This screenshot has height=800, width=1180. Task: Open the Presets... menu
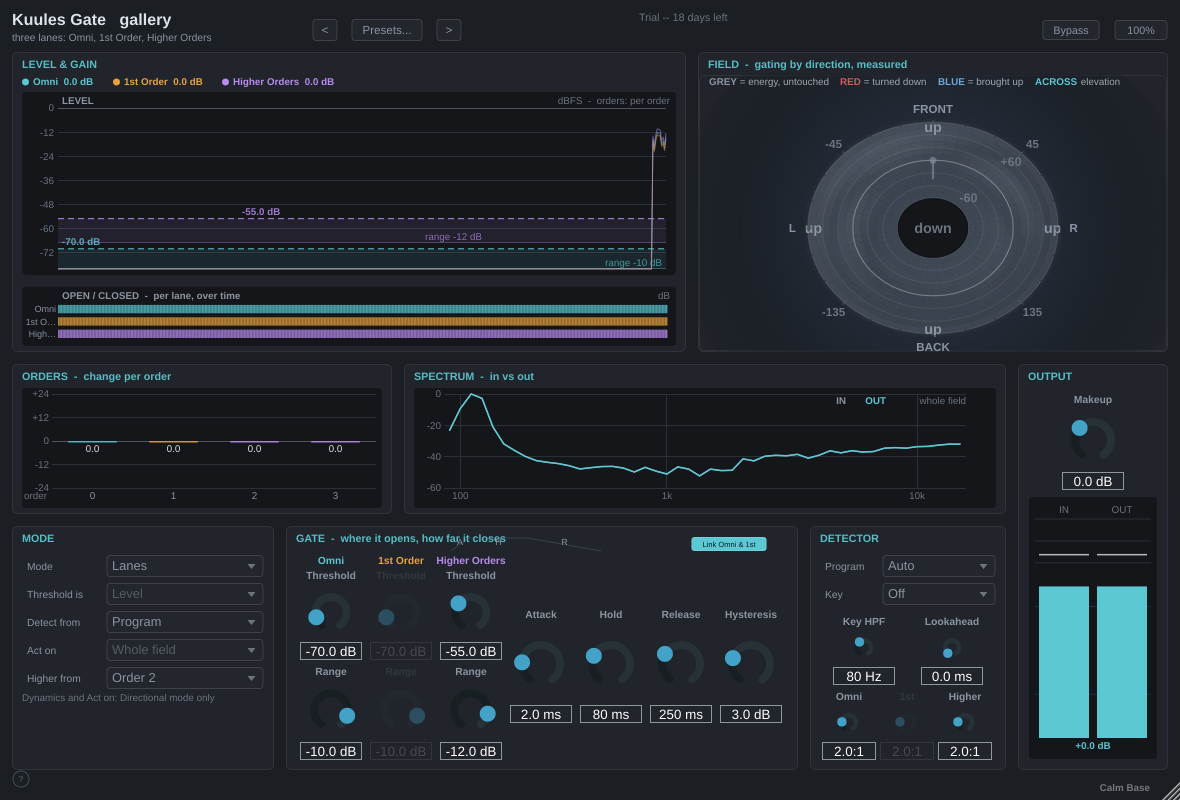click(387, 30)
